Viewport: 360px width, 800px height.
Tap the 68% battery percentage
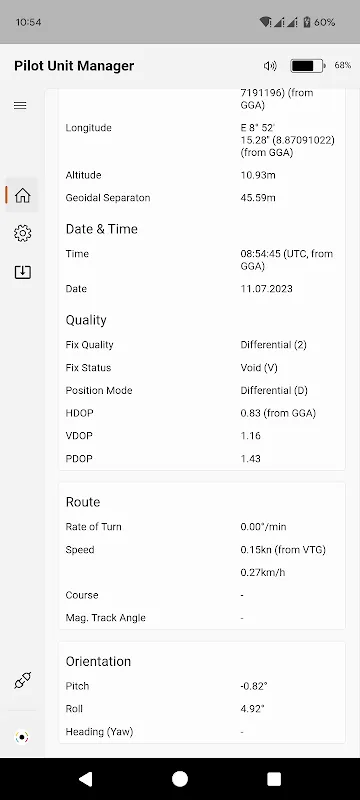(343, 65)
